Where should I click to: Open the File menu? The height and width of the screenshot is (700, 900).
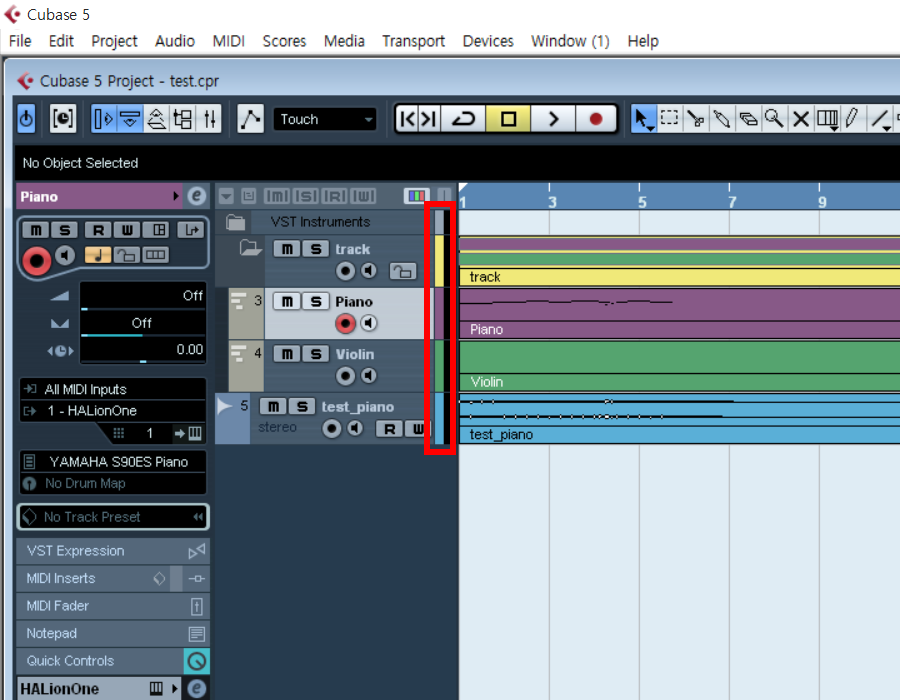click(x=20, y=41)
